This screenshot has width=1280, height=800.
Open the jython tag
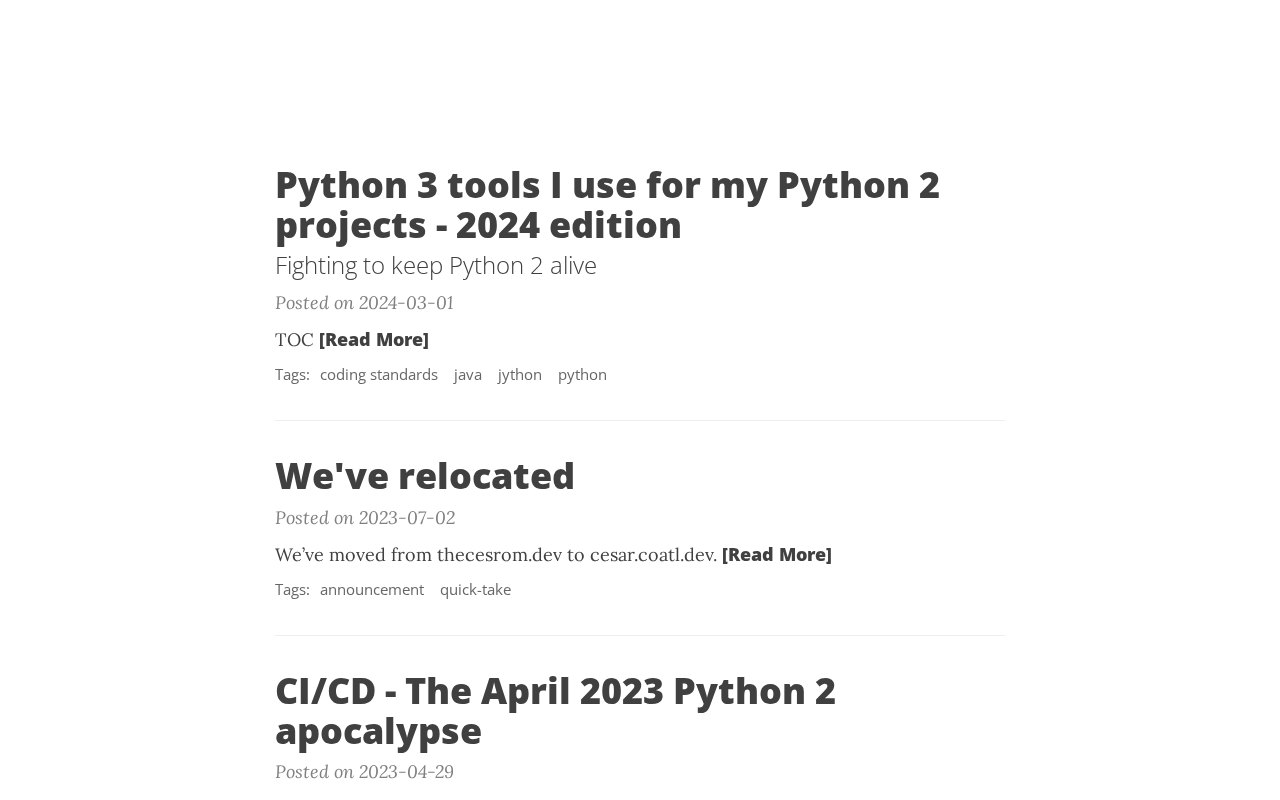519,375
